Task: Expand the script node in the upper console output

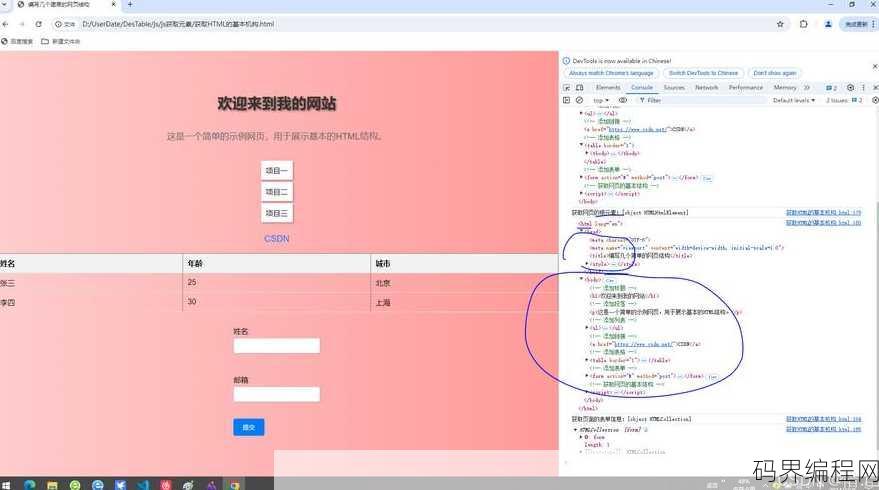Action: pyautogui.click(x=581, y=193)
